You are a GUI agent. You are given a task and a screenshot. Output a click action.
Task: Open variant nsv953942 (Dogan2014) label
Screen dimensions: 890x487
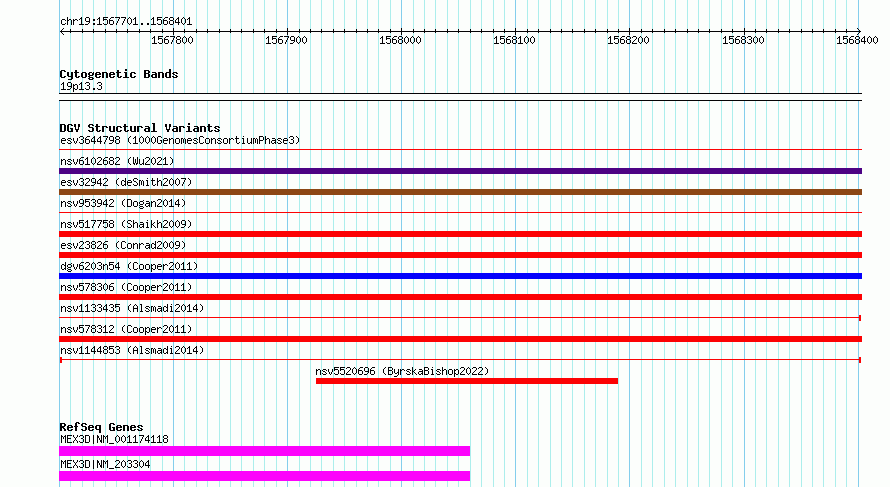[123, 203]
